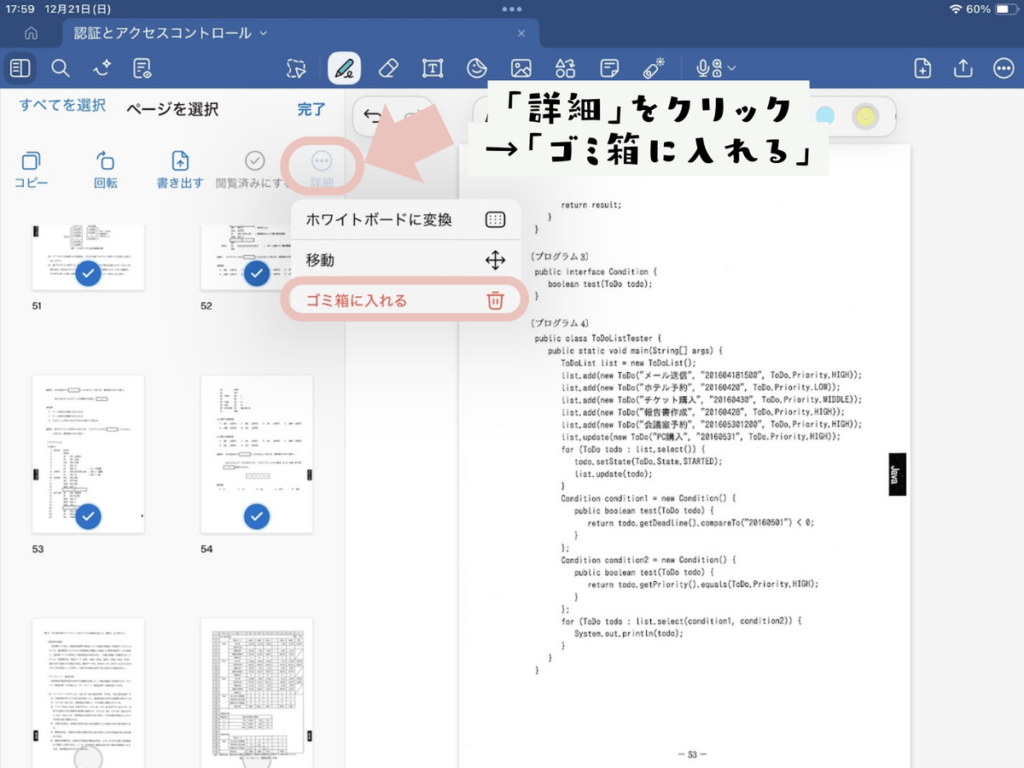Expand the 詳細 more options button

[x=321, y=166]
